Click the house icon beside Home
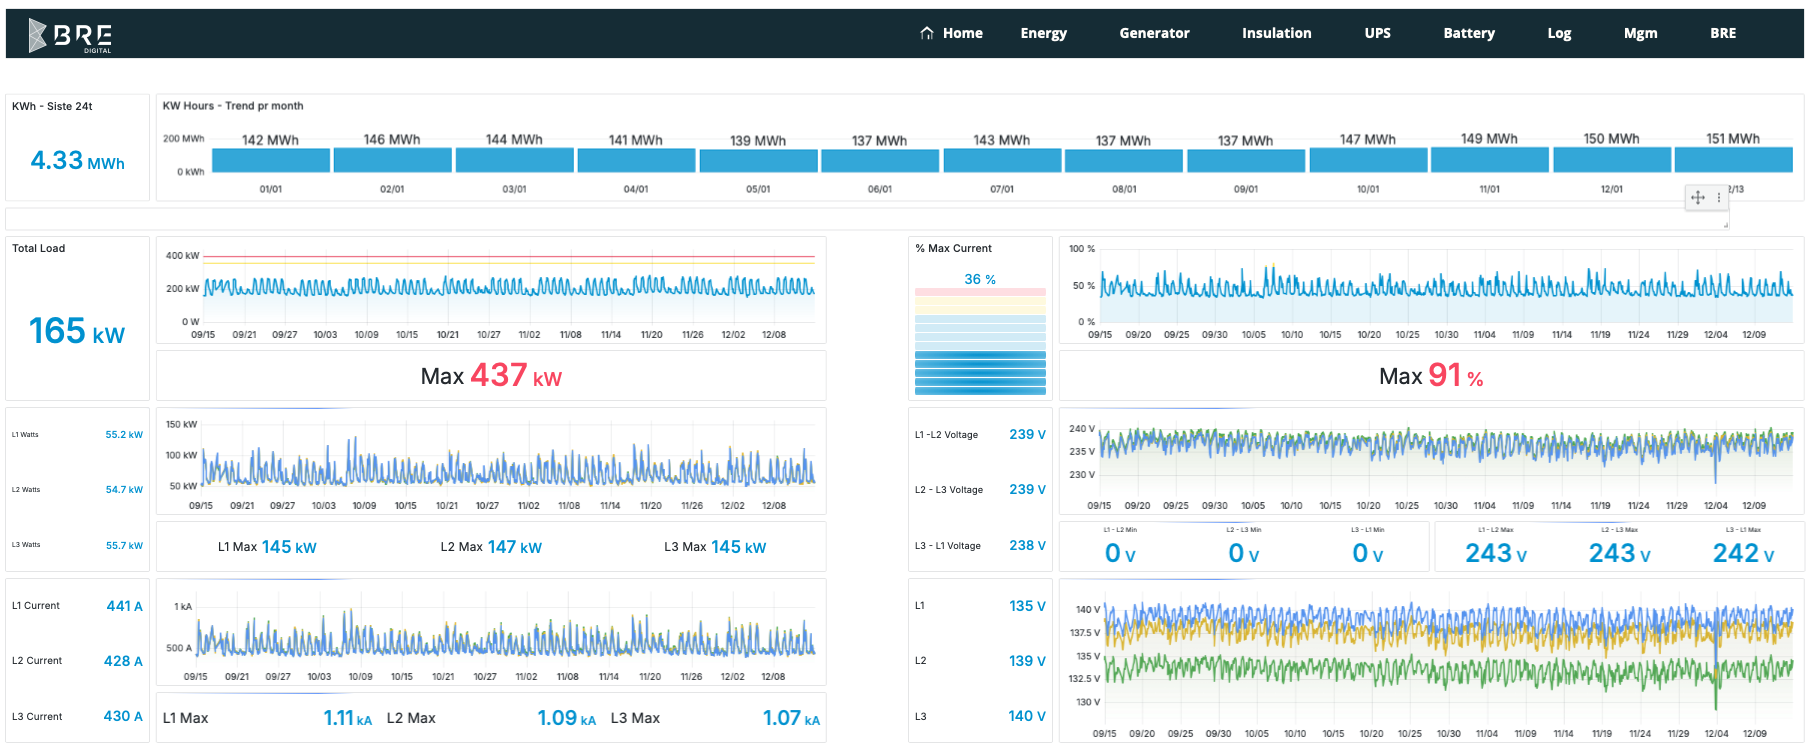The image size is (1808, 749). tap(927, 33)
